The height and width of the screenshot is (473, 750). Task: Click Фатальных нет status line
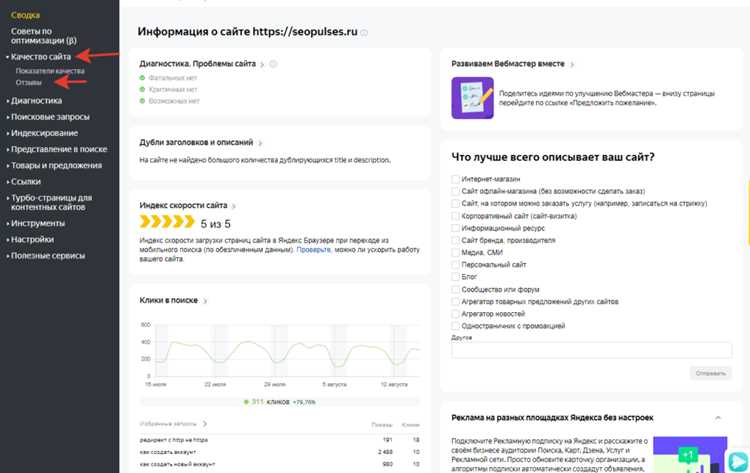click(x=168, y=78)
